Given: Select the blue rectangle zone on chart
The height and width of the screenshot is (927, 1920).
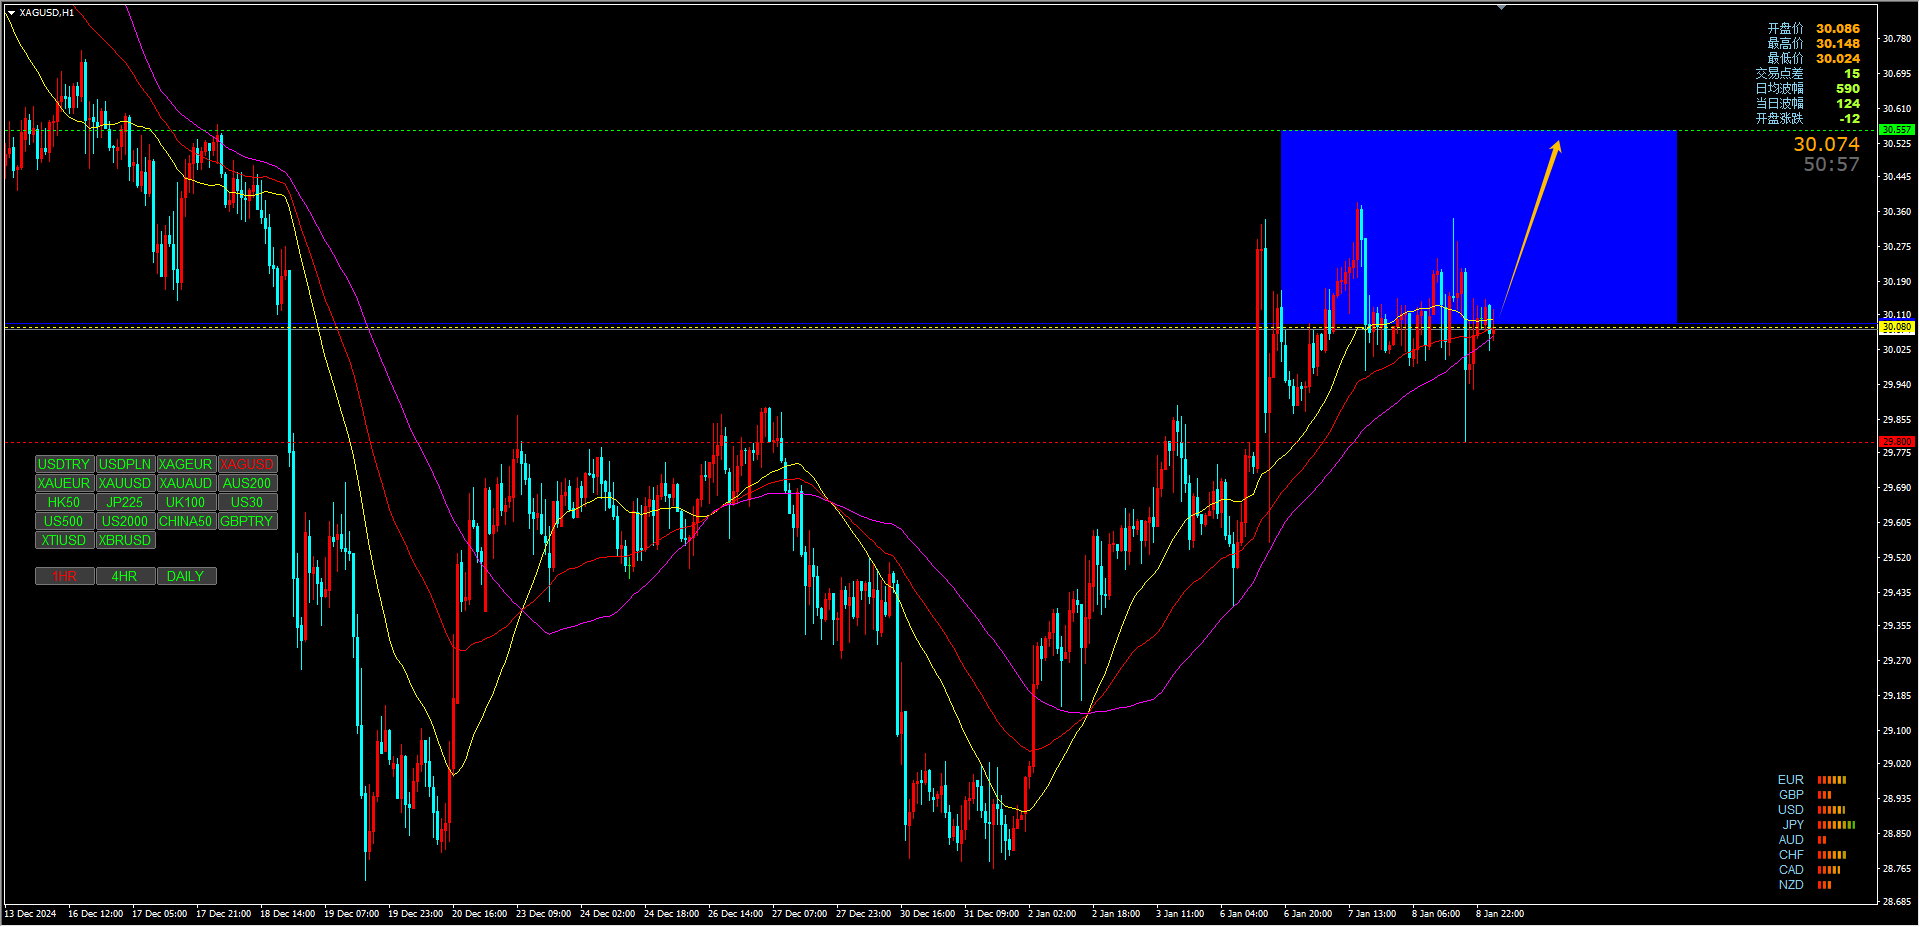Looking at the screenshot, I should pos(1478,227).
